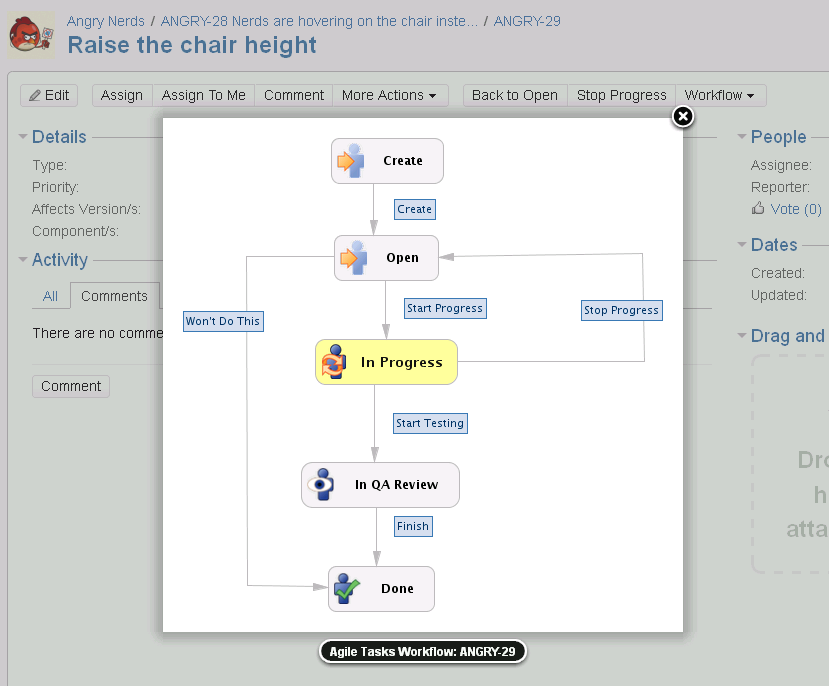Click the Vote thumbs-up icon
Screen dimensions: 829x686
click(758, 208)
